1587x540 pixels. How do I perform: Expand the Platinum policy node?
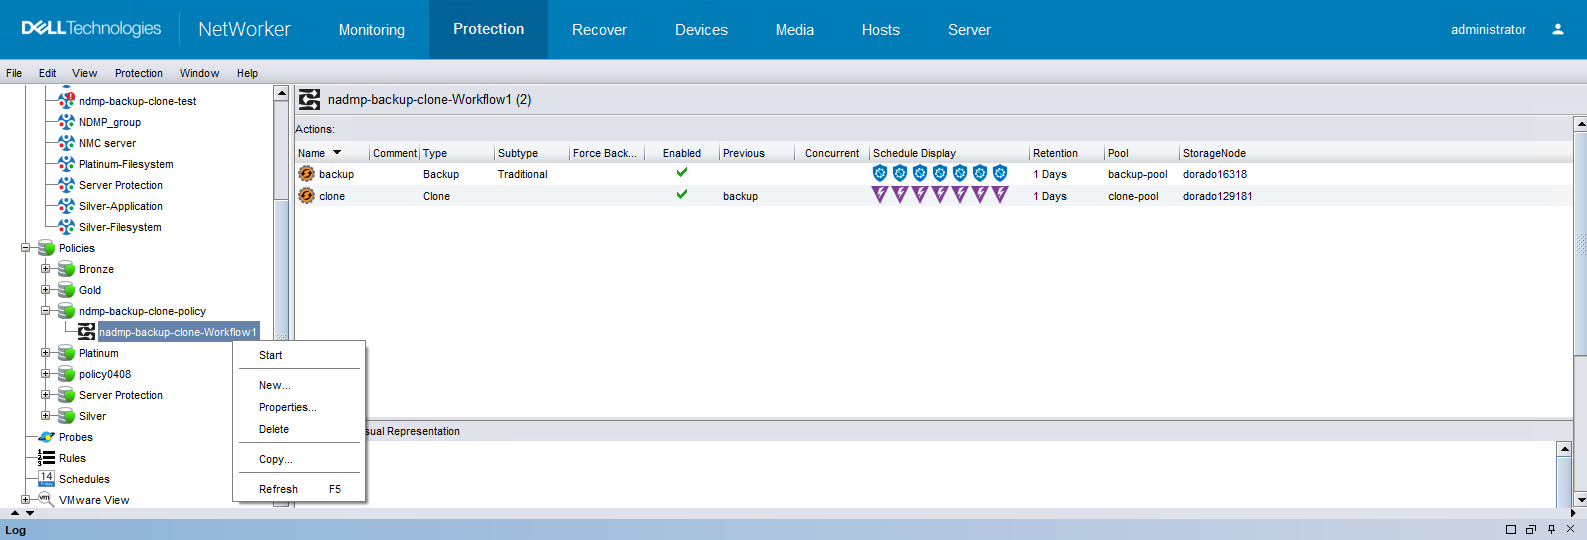[45, 352]
